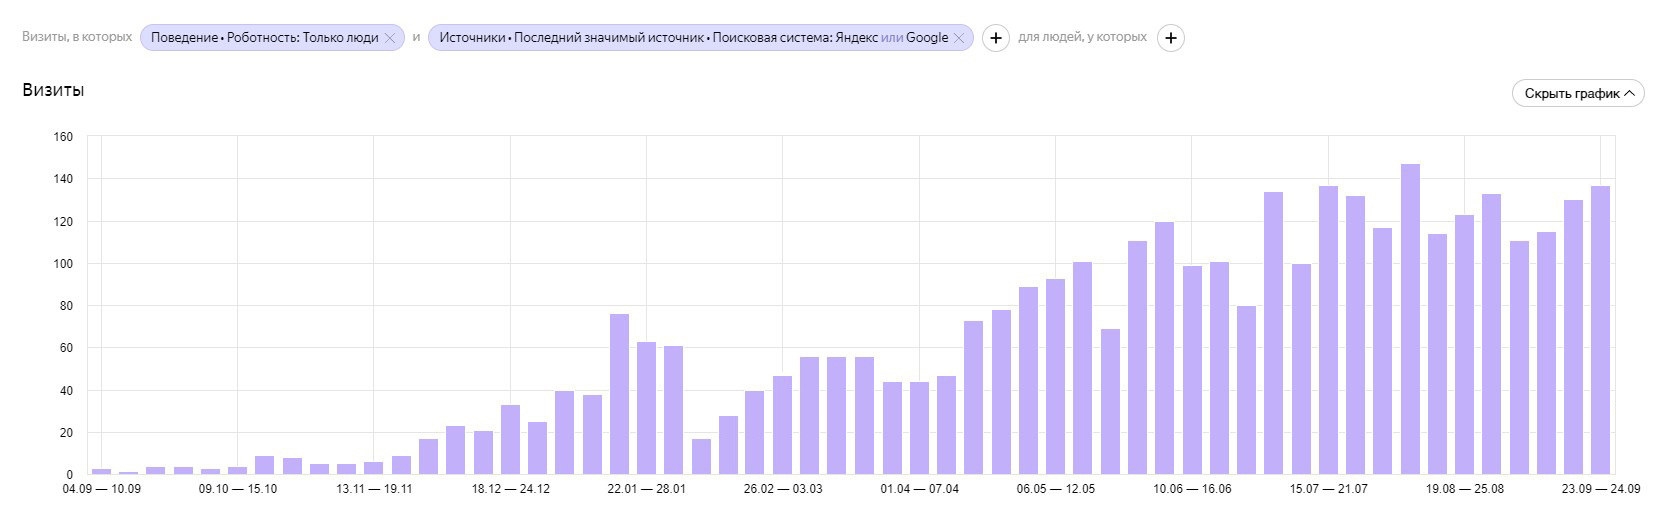Click the 'для людей, у которых' label
The width and height of the screenshot is (1660, 530).
point(1082,38)
